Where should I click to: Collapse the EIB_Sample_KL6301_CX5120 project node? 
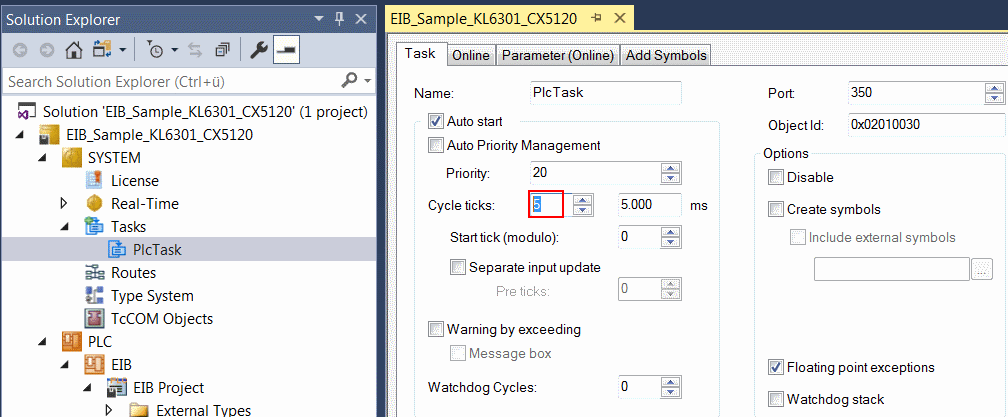tap(19, 135)
